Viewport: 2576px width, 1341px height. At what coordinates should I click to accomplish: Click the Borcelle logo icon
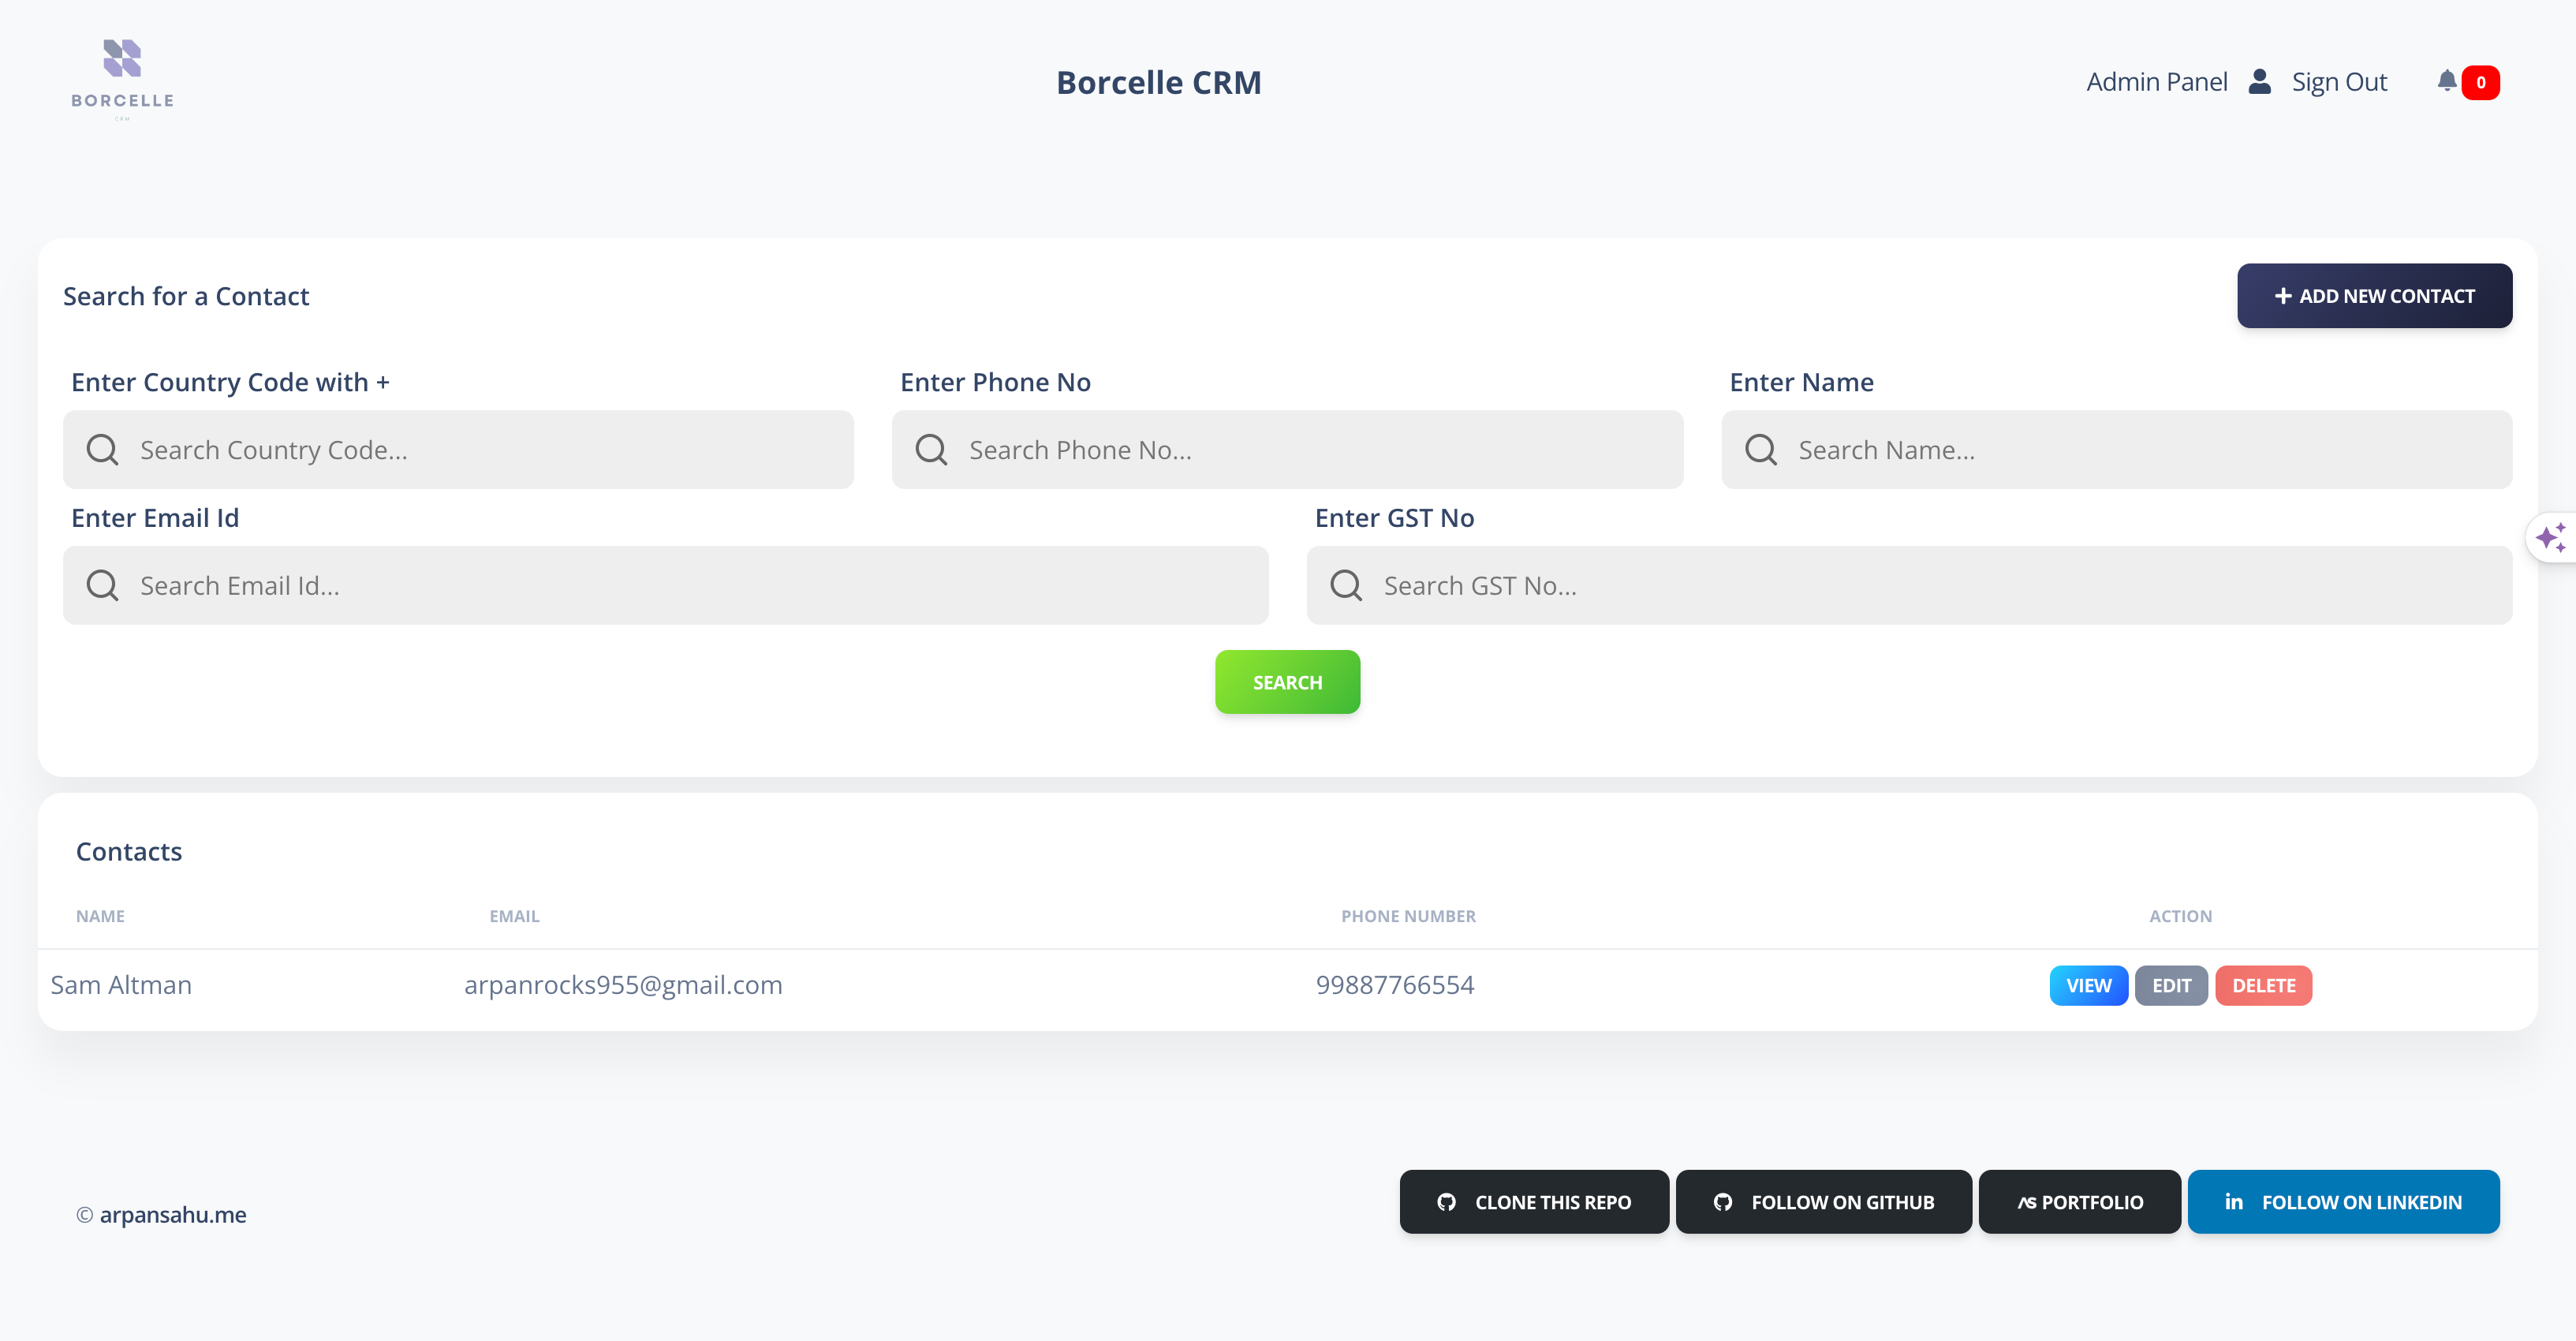122,60
